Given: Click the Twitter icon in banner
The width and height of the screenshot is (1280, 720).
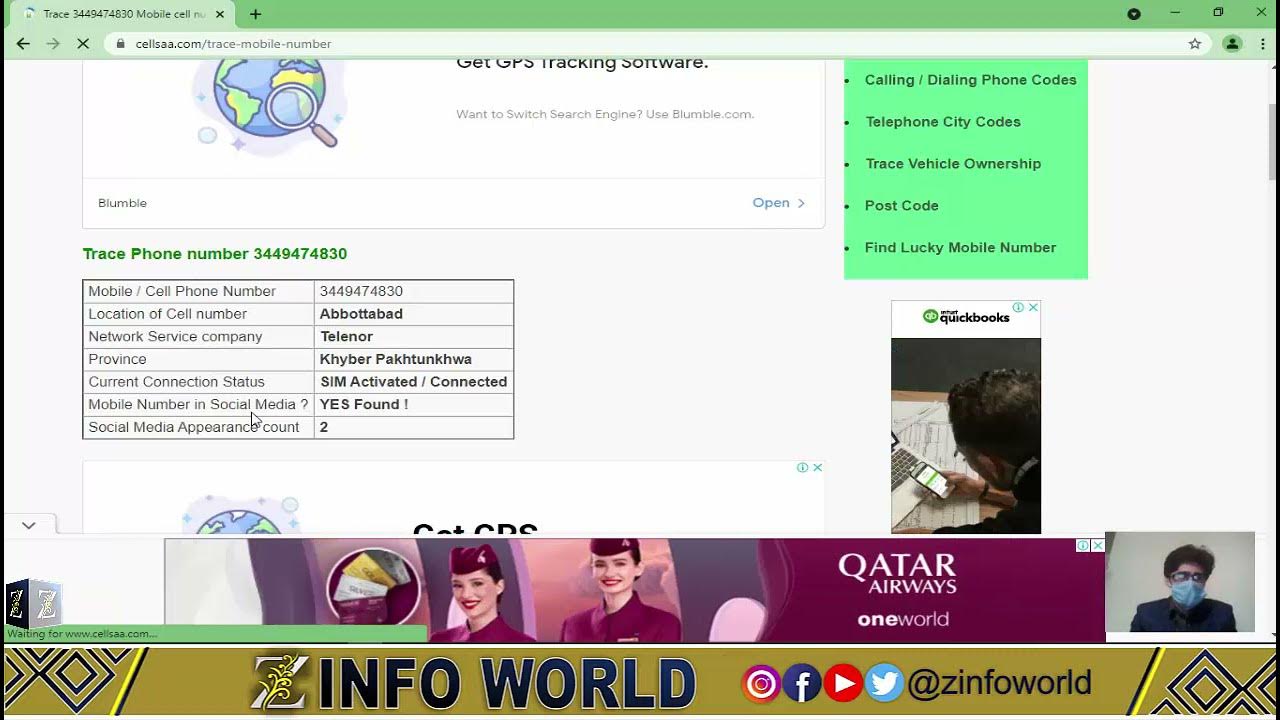Looking at the screenshot, I should [x=884, y=684].
